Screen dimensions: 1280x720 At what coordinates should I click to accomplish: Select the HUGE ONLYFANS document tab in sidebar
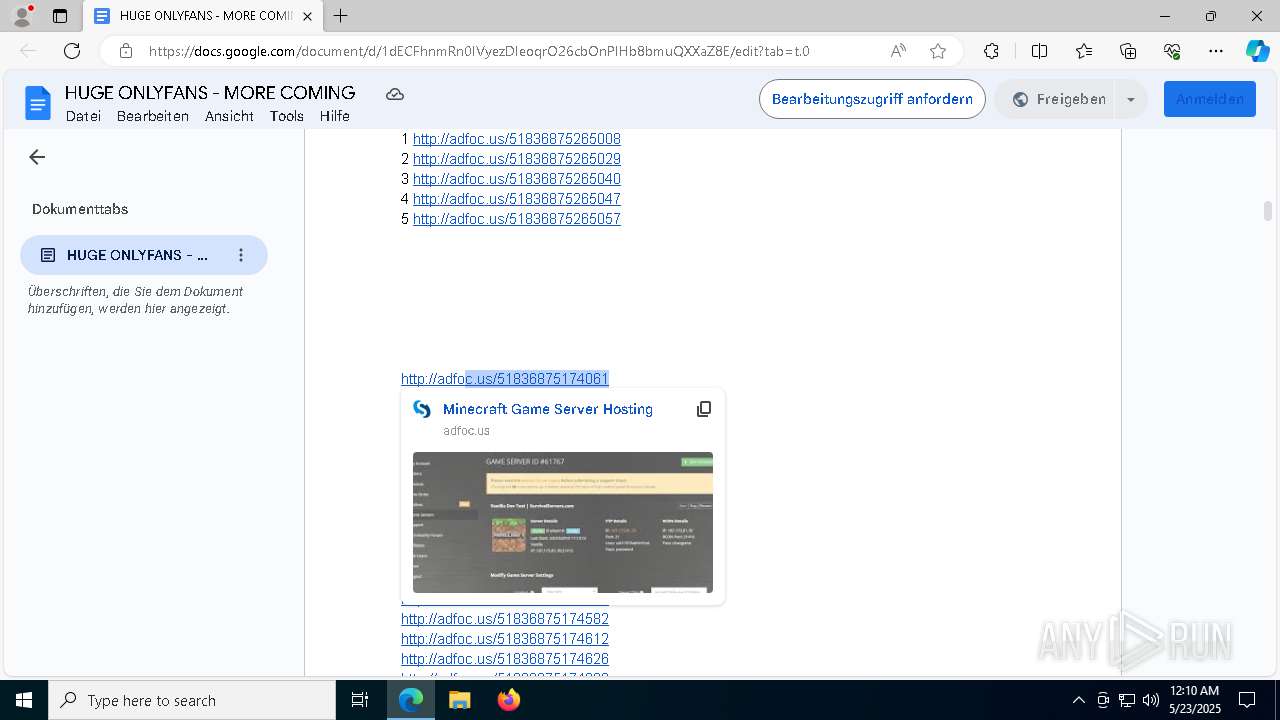coord(144,255)
